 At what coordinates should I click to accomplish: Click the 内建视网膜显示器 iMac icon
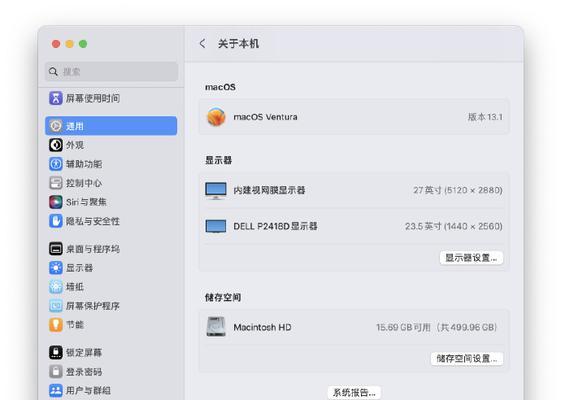click(x=216, y=190)
